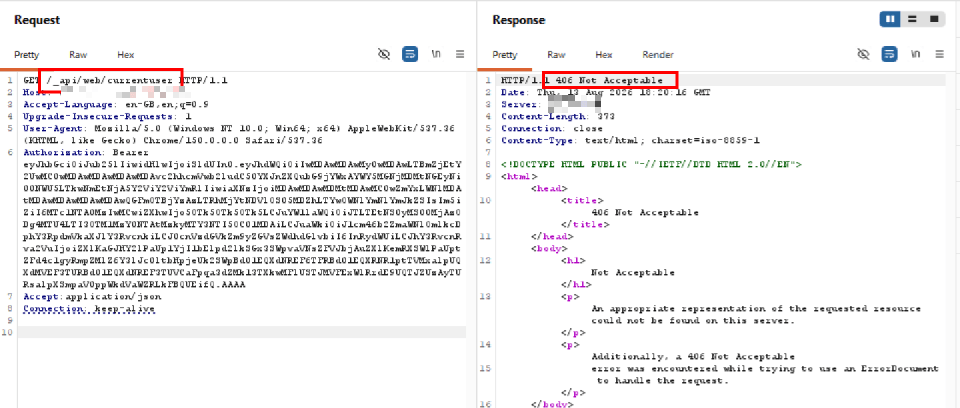Click the Host request header line
Image resolution: width=960 pixels, height=408 pixels.
click(104, 93)
